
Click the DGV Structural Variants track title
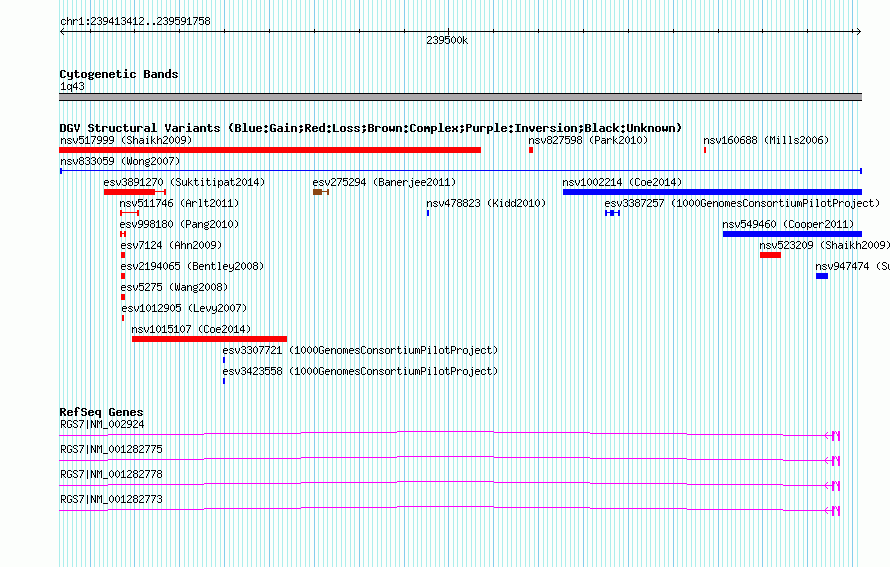371,128
